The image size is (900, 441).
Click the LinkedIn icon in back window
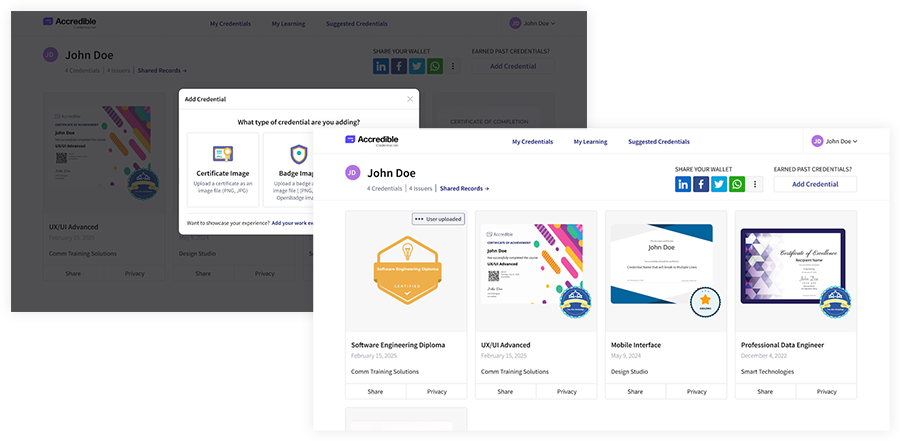coord(381,66)
